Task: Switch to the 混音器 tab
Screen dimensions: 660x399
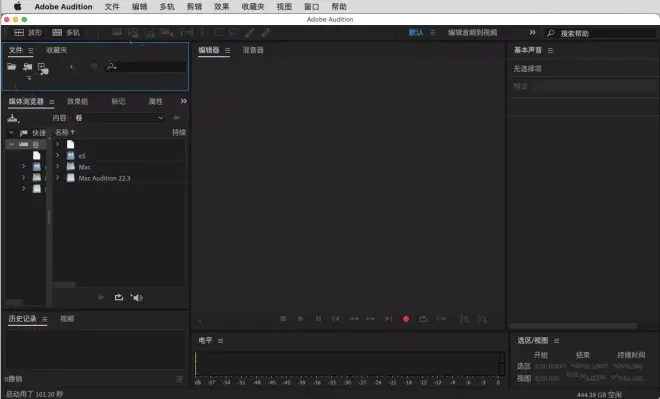Action: click(253, 50)
